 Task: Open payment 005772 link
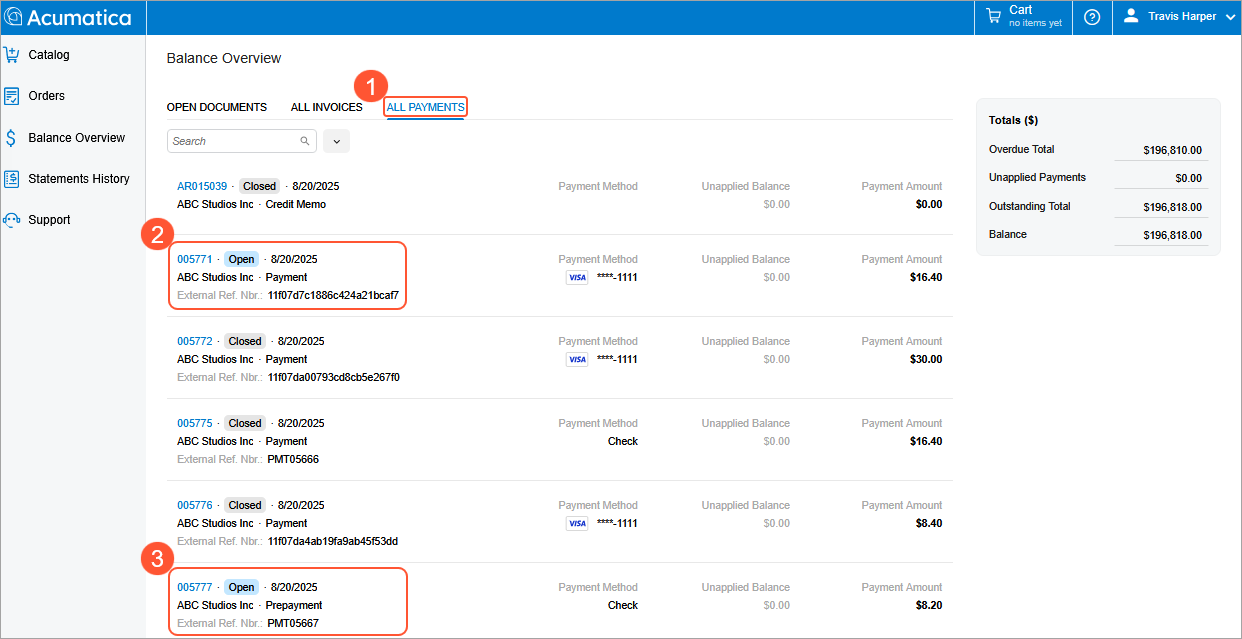194,341
